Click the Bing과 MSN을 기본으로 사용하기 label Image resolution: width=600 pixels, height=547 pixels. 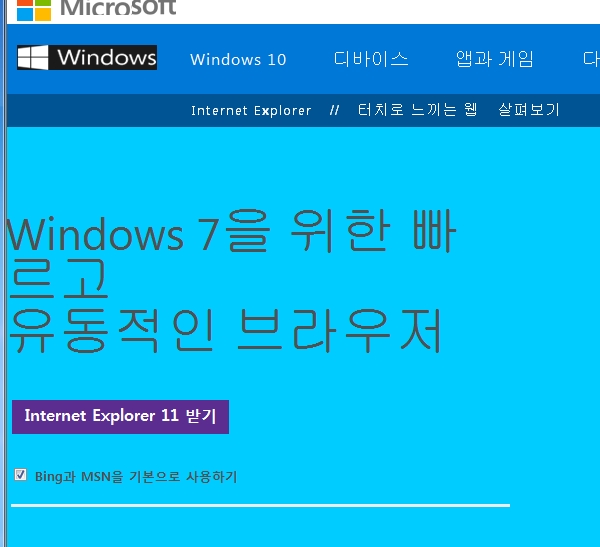click(136, 477)
